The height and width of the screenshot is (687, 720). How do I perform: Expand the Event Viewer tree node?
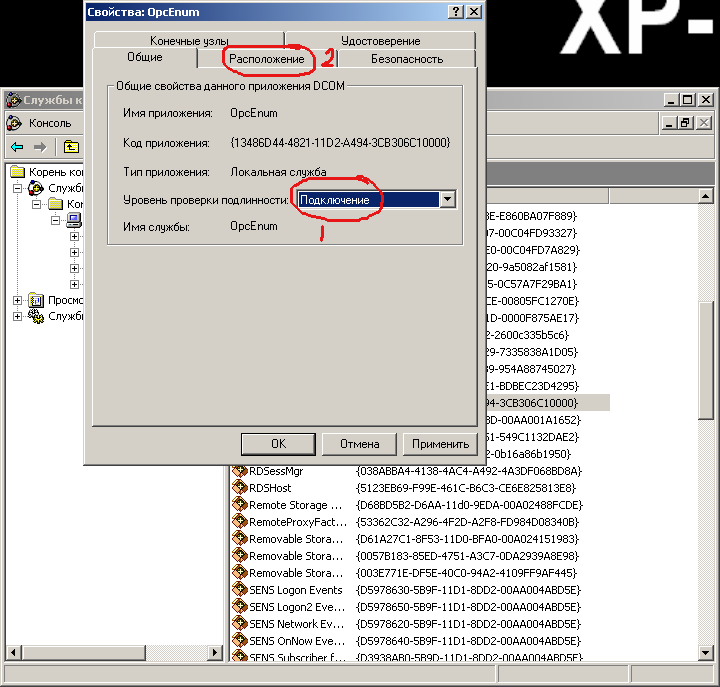click(x=18, y=300)
